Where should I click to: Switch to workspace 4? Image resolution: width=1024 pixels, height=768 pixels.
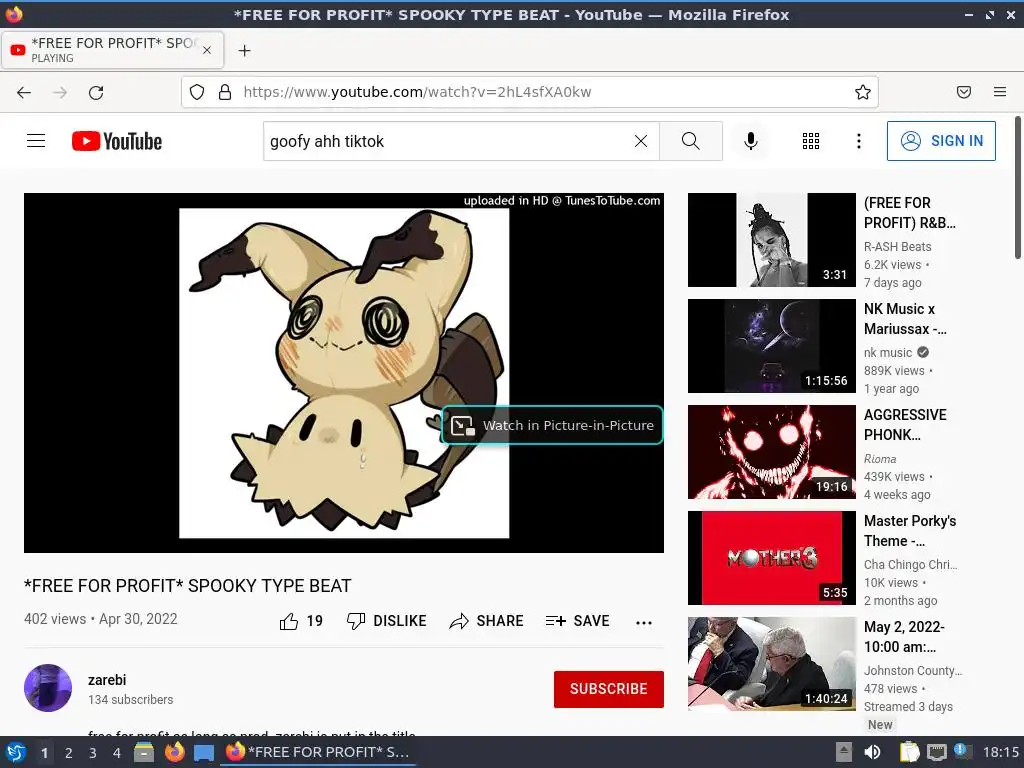pyautogui.click(x=117, y=753)
